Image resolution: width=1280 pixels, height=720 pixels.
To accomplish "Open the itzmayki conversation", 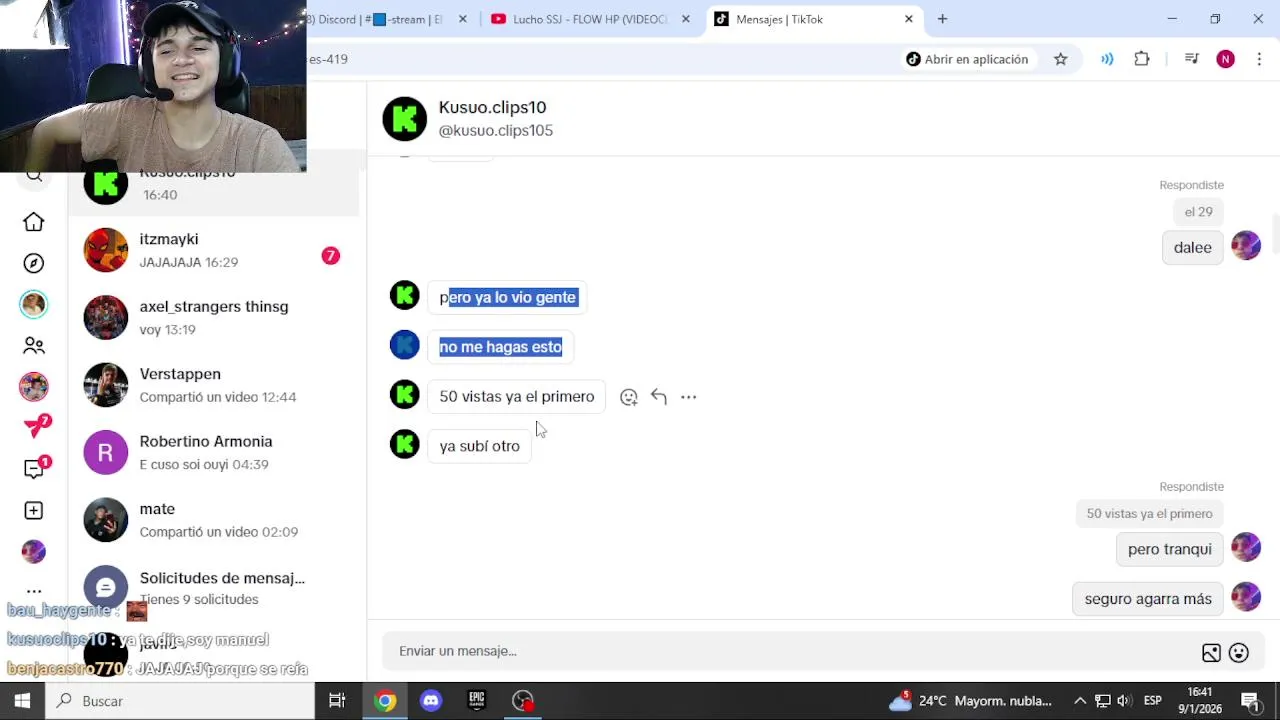I will coord(213,250).
